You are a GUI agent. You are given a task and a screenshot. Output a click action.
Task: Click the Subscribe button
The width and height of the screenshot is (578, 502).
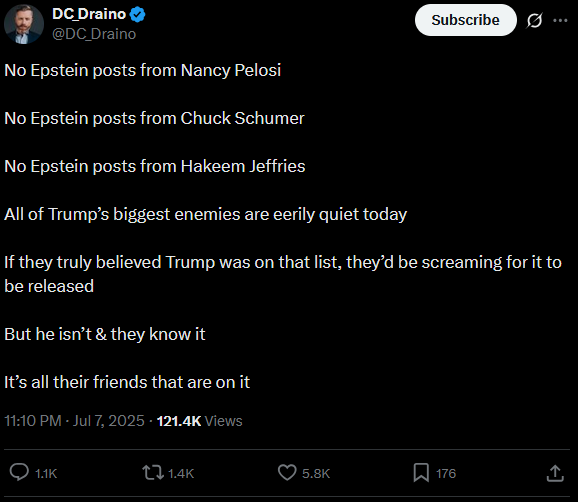(x=466, y=20)
